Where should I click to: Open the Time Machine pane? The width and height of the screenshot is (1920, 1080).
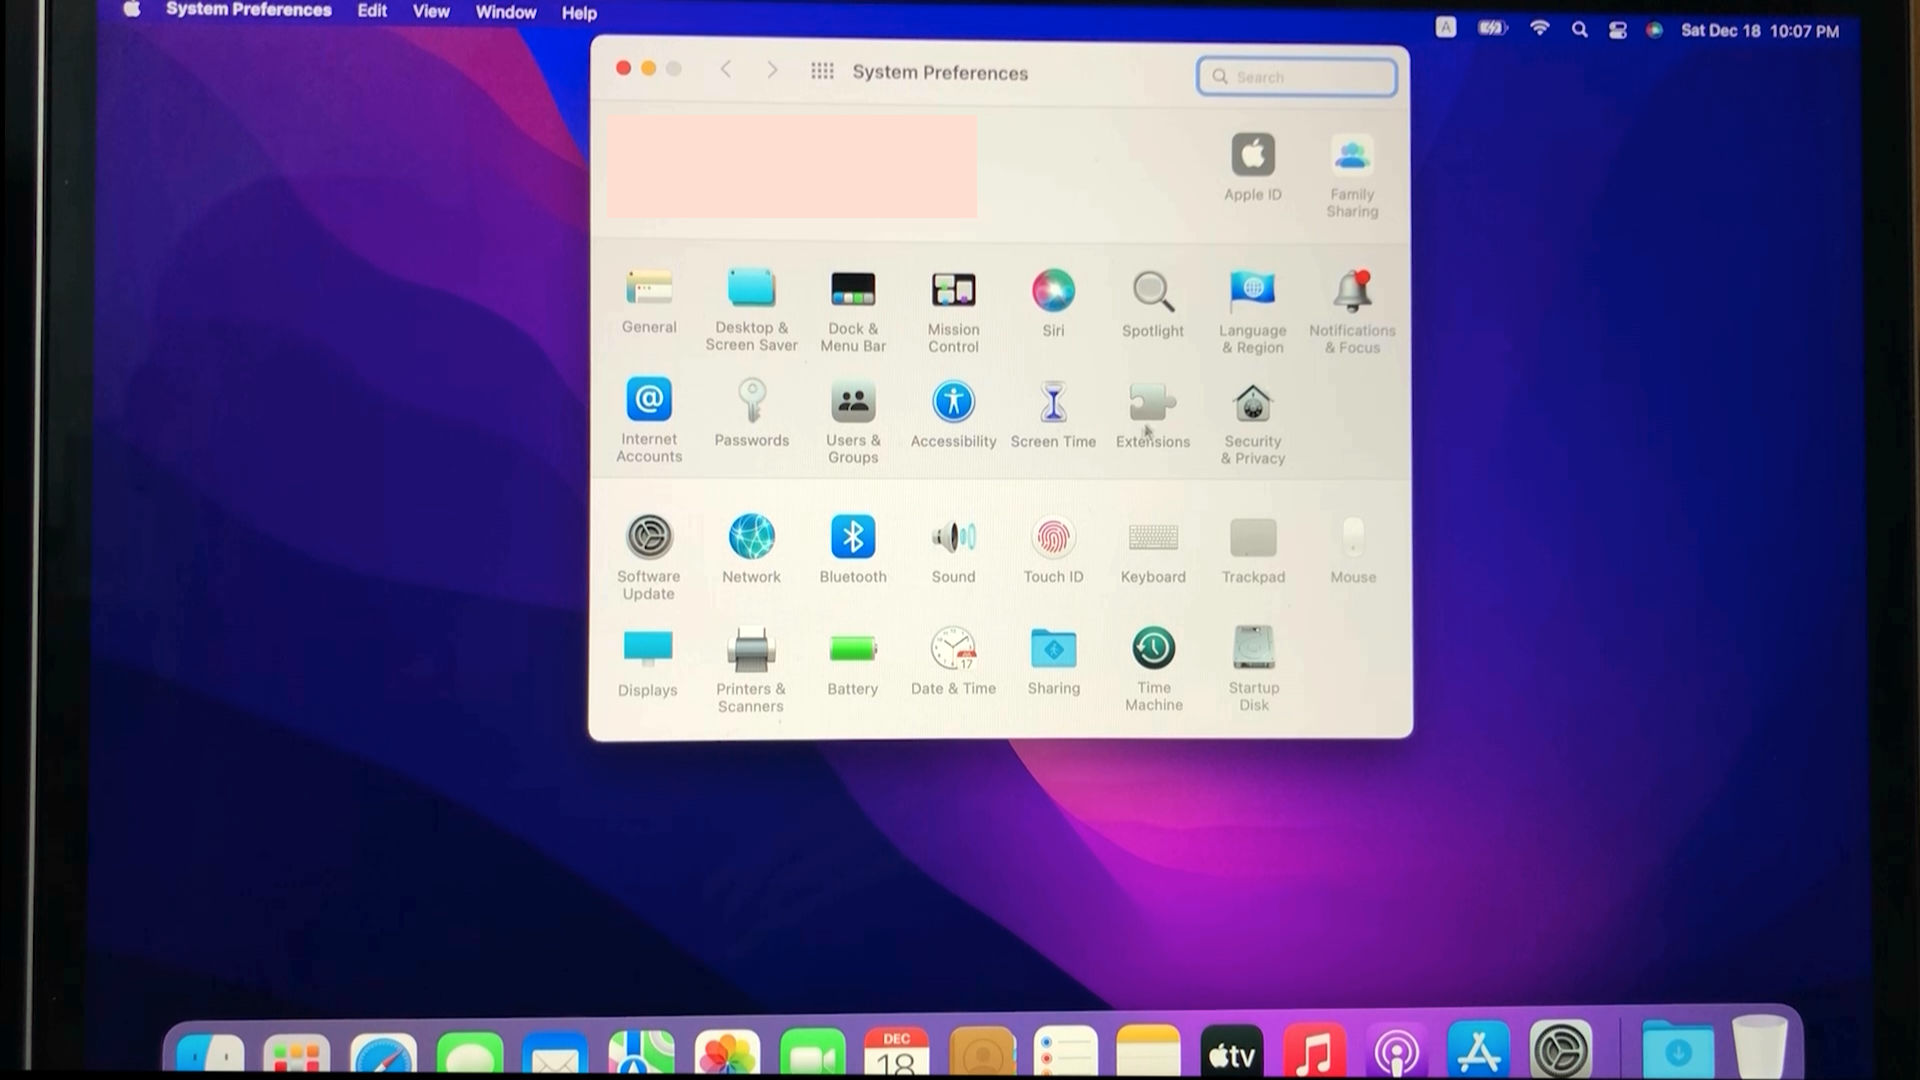click(x=1153, y=649)
